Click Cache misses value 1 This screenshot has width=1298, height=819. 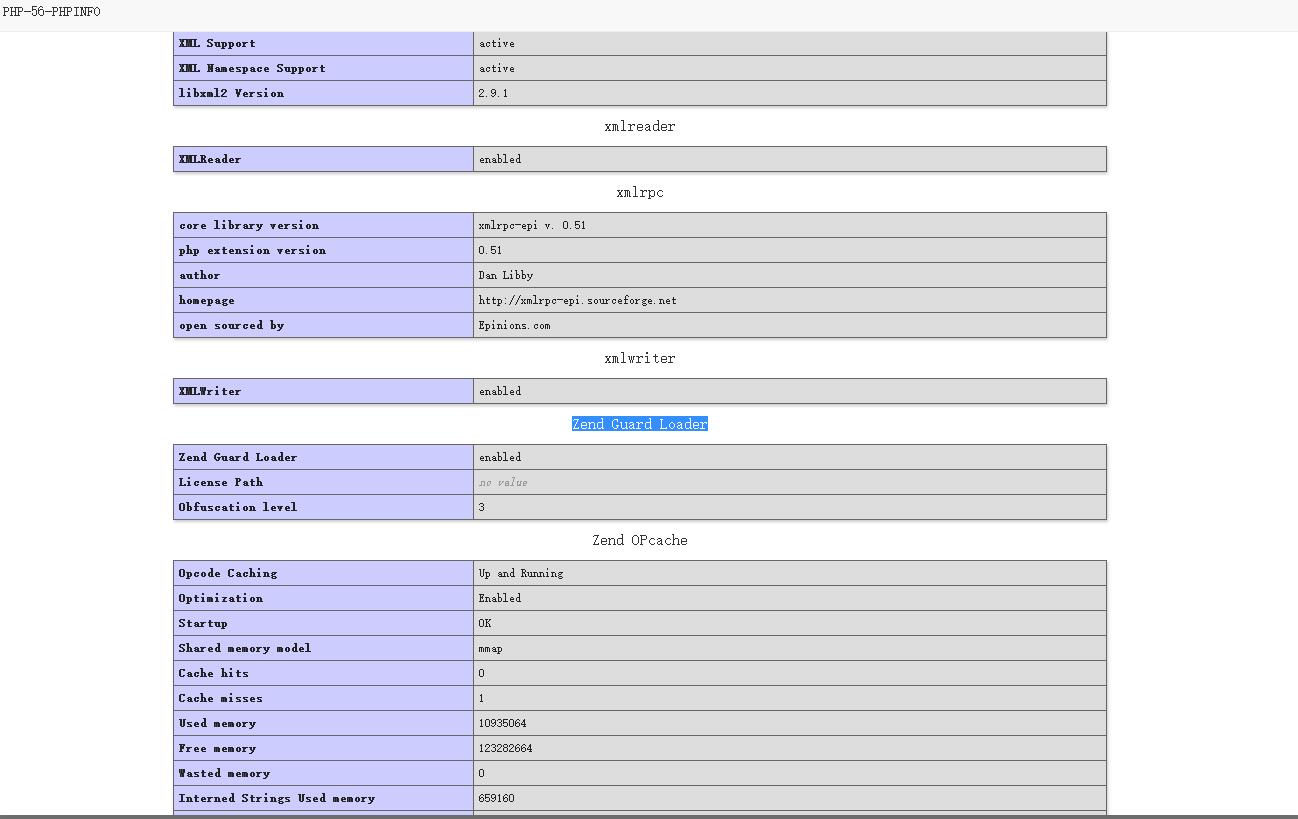tap(481, 698)
